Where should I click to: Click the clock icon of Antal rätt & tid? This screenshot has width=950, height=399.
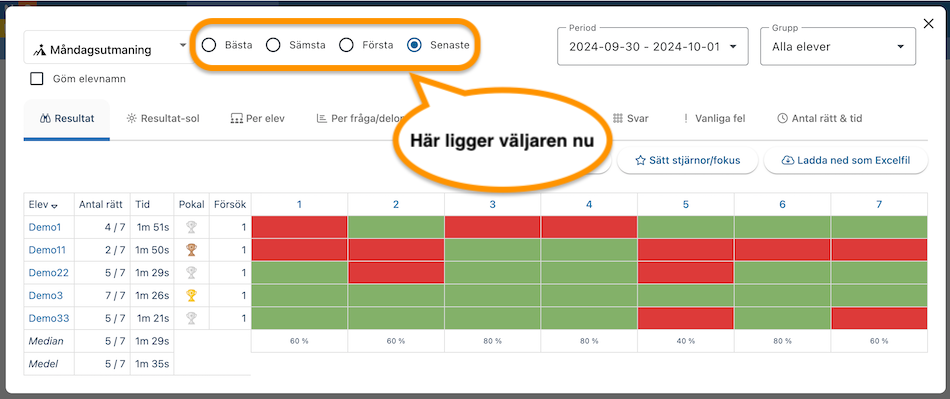[x=782, y=119]
